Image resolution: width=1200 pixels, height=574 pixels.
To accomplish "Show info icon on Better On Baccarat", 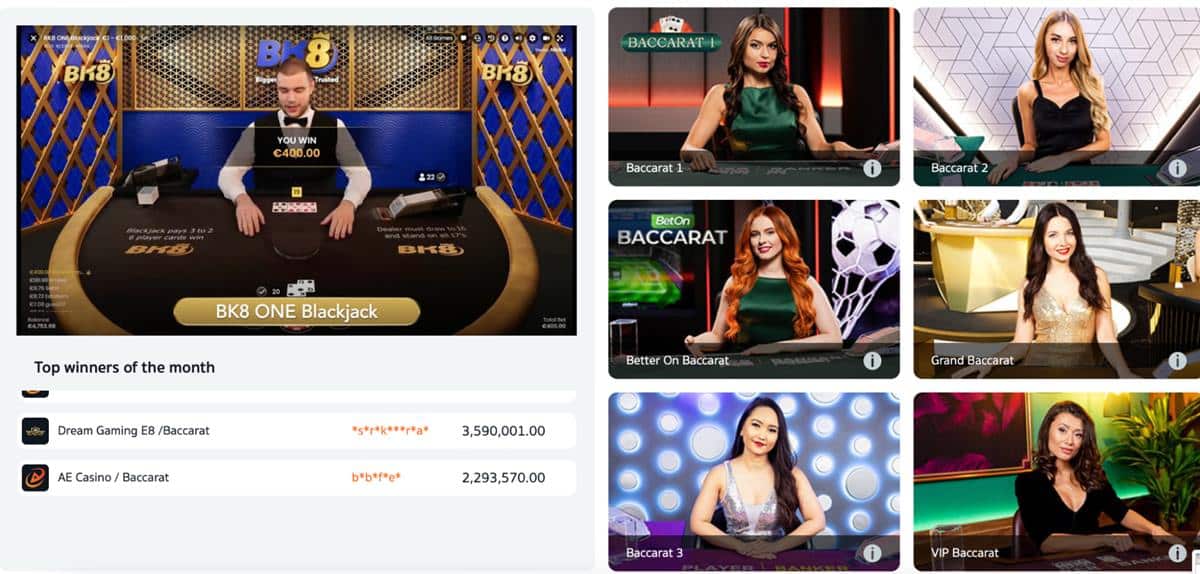I will click(872, 360).
